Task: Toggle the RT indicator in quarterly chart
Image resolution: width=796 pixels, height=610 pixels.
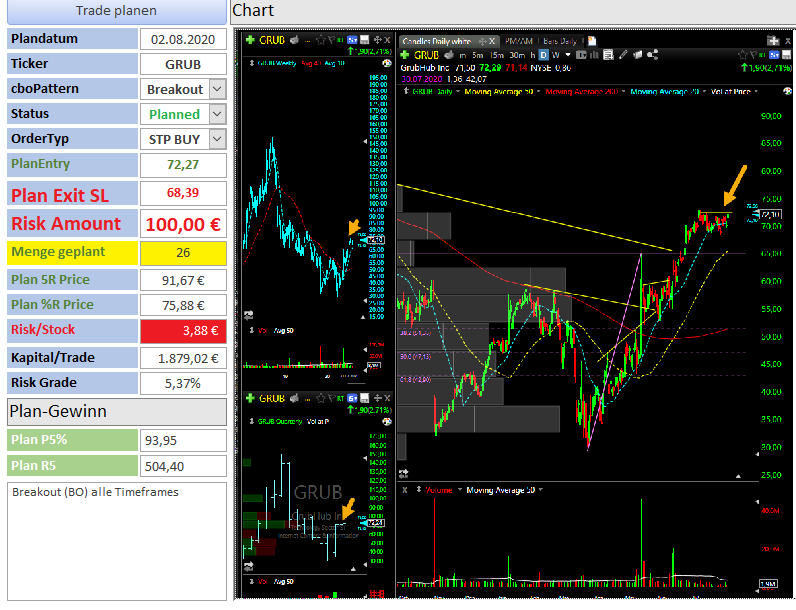Action: [x=340, y=398]
